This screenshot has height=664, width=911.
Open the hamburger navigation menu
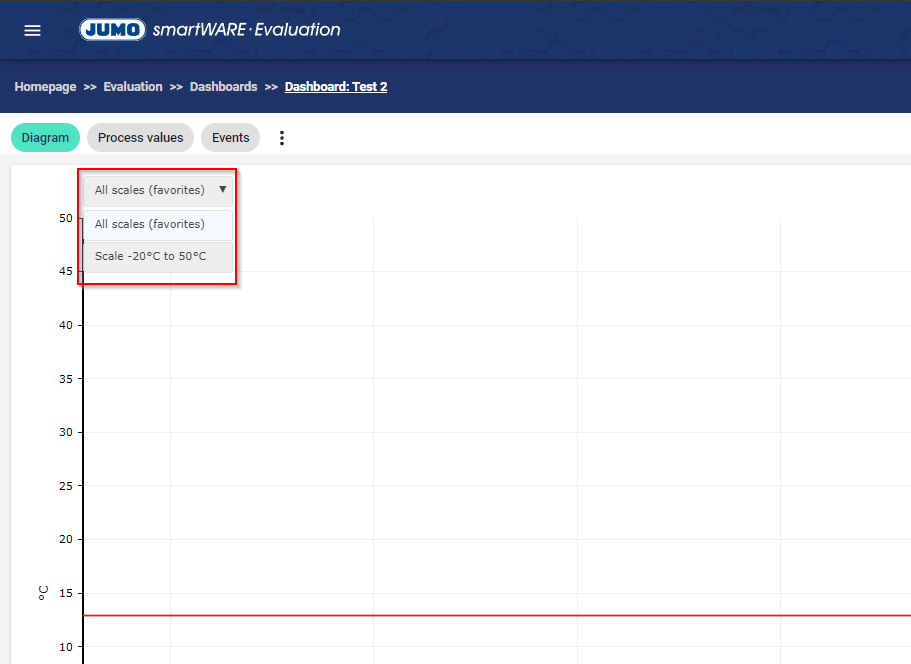coord(32,30)
